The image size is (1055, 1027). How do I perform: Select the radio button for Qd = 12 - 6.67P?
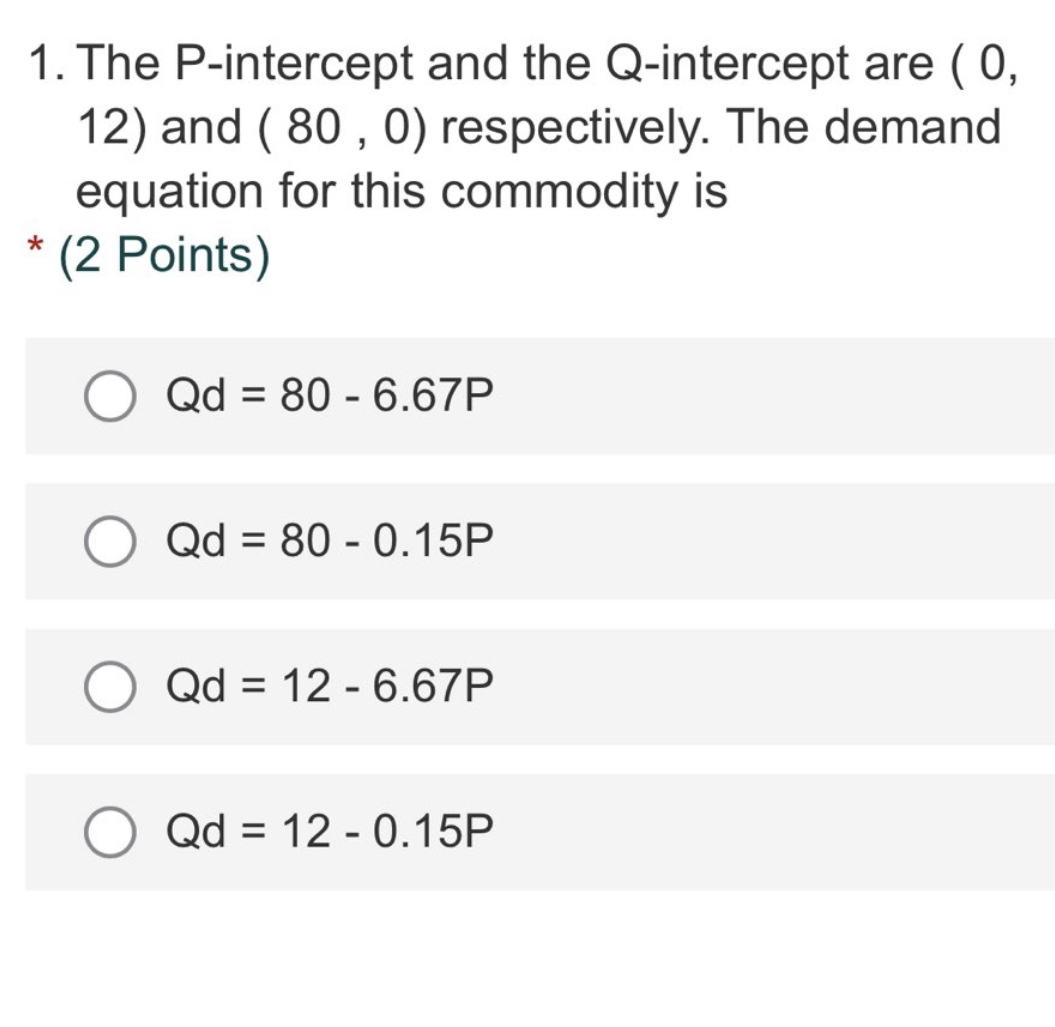tap(109, 687)
